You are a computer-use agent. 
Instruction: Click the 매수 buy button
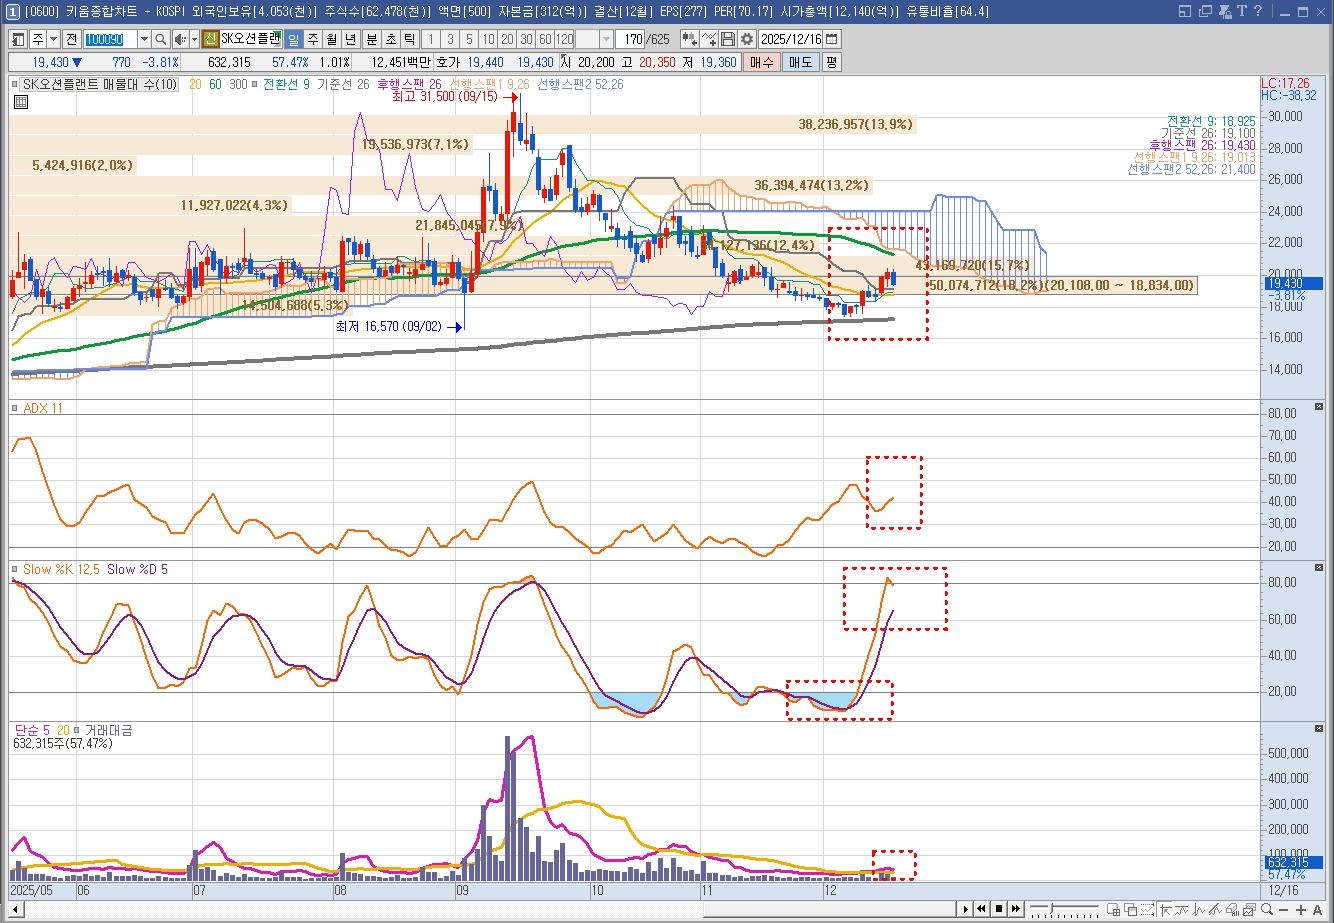(762, 62)
